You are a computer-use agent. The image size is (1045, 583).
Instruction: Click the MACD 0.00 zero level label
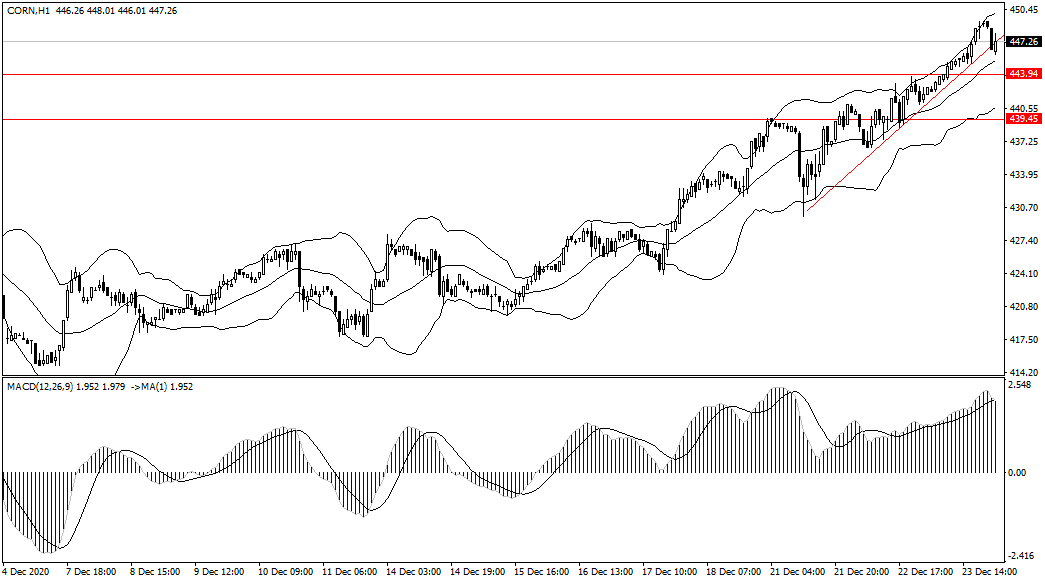point(1017,472)
